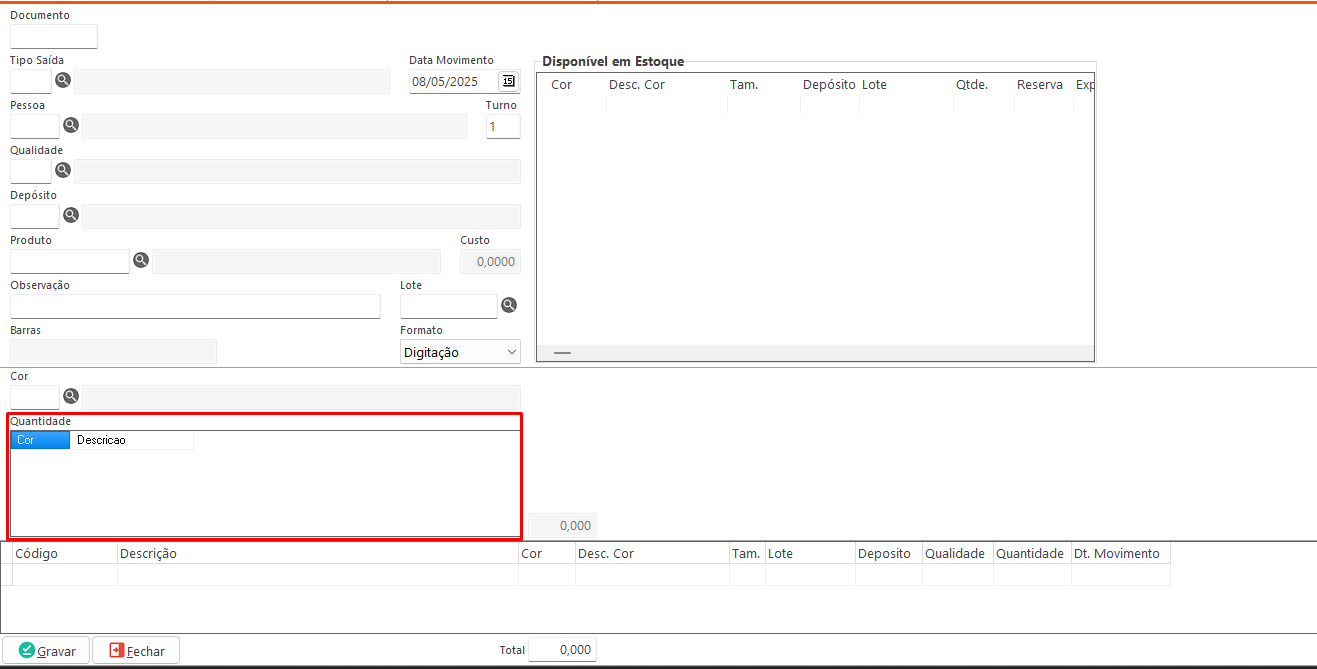
Task: Click the Qtde. column header in stock grid
Action: pos(971,85)
